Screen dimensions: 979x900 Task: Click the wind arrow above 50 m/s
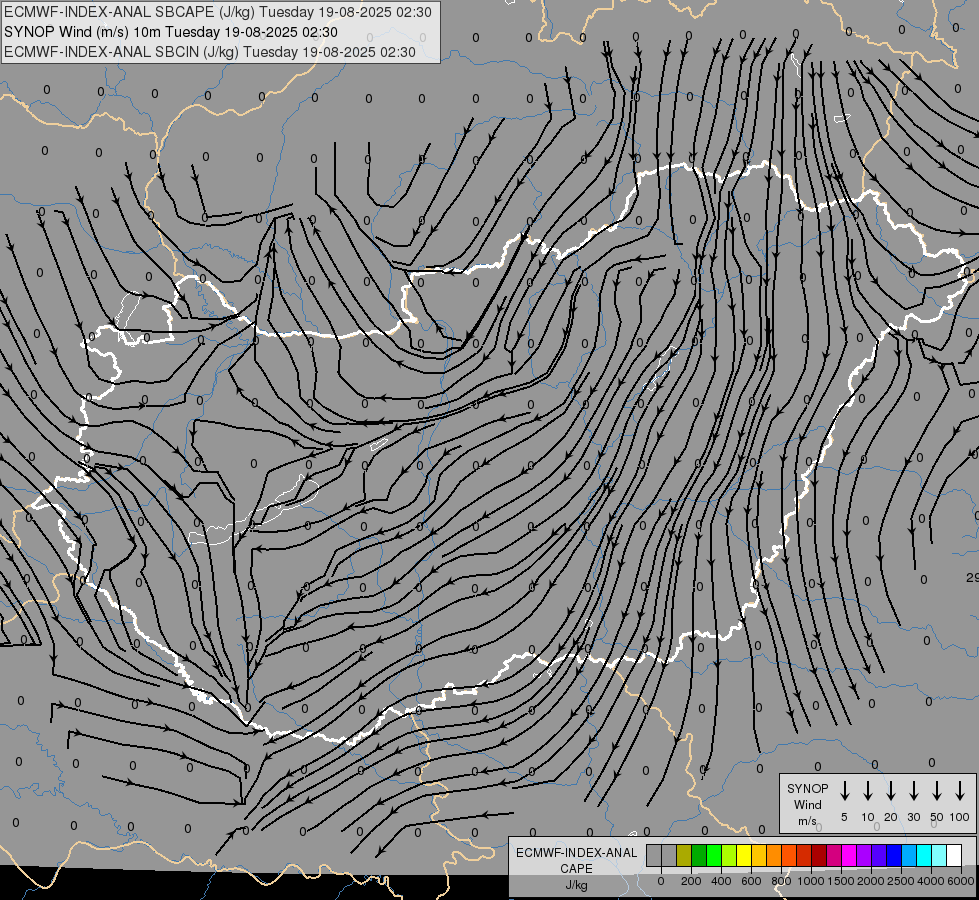pos(937,791)
